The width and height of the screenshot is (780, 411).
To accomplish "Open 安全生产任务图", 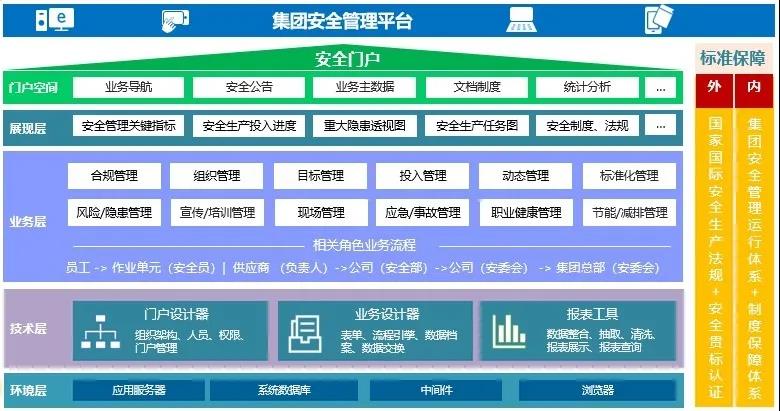I will (x=477, y=125).
